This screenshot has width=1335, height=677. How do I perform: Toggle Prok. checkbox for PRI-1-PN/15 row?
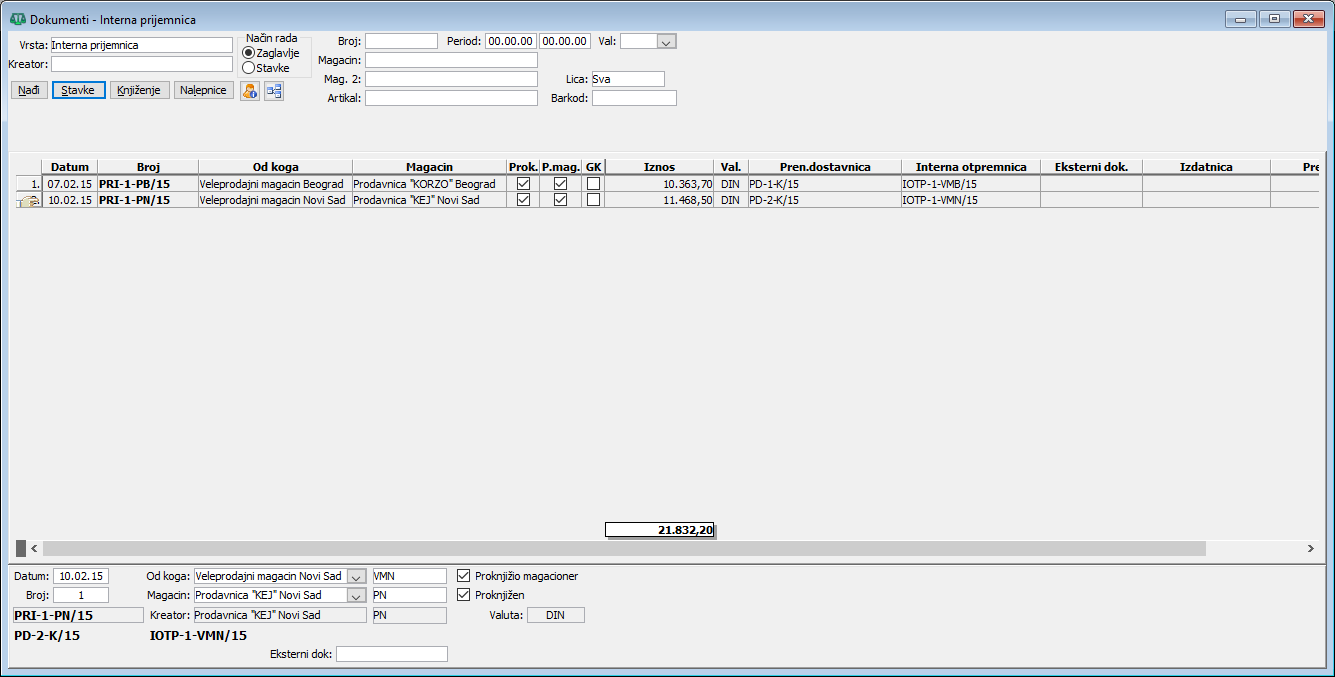523,200
